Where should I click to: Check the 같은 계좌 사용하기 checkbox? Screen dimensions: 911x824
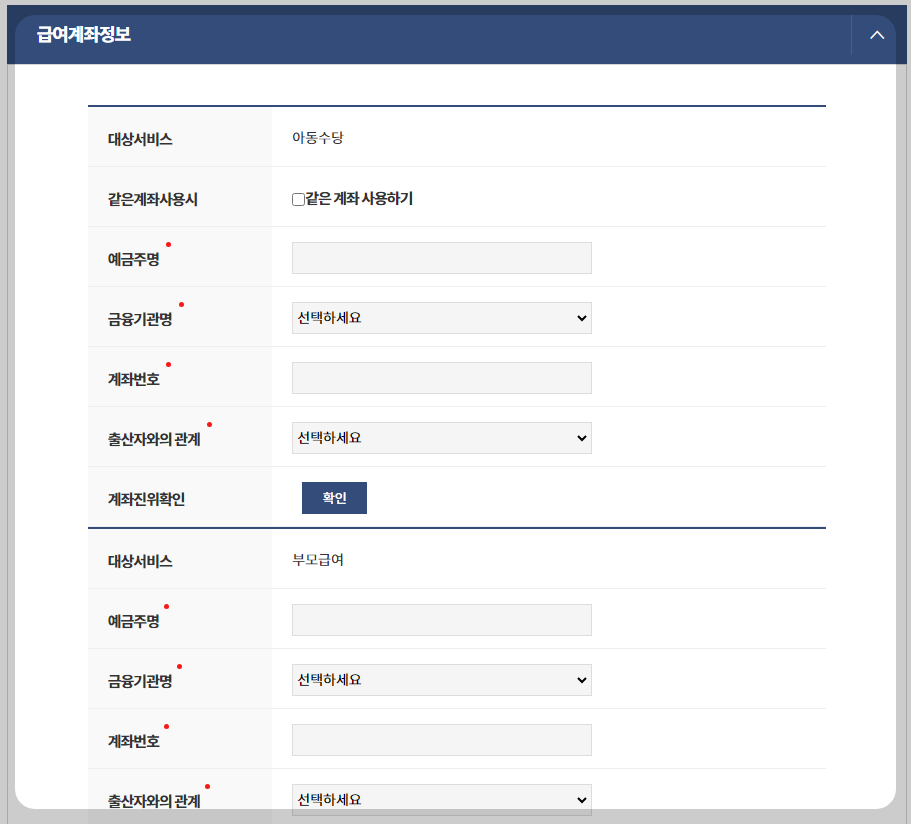pyautogui.click(x=298, y=200)
